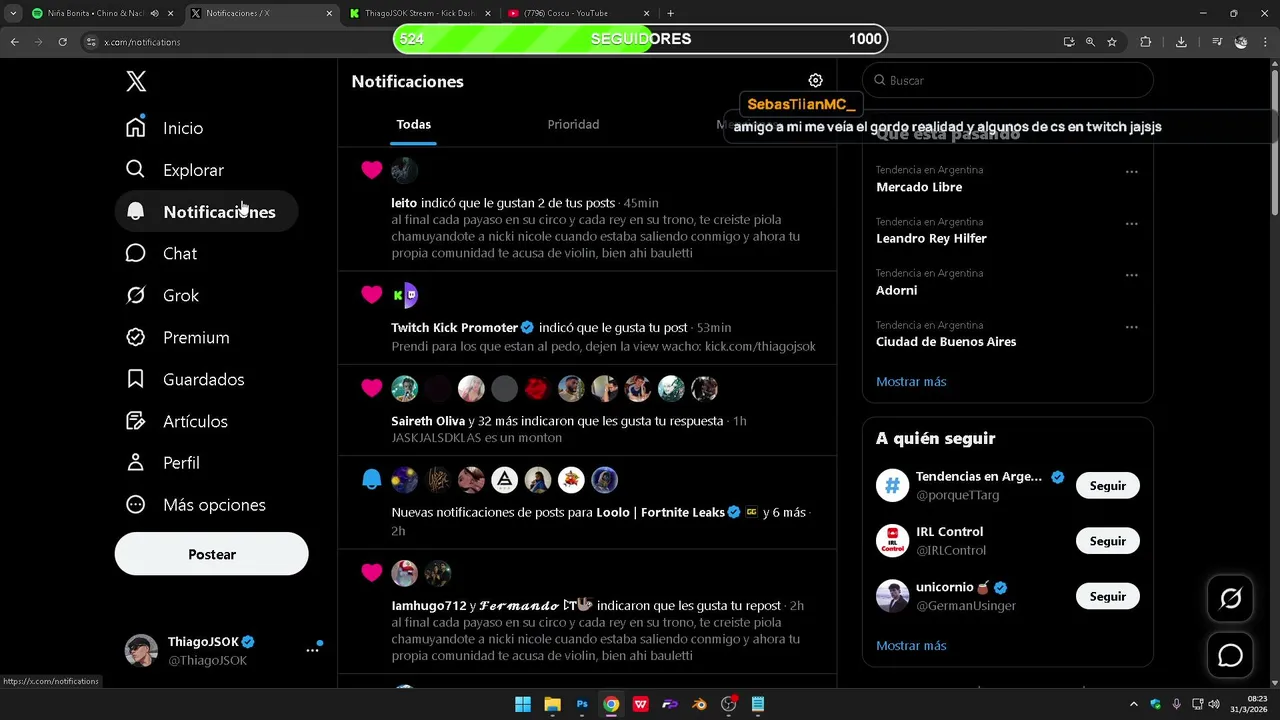Click the bell icon on Loolo notification
The width and height of the screenshot is (1280, 720).
372,480
